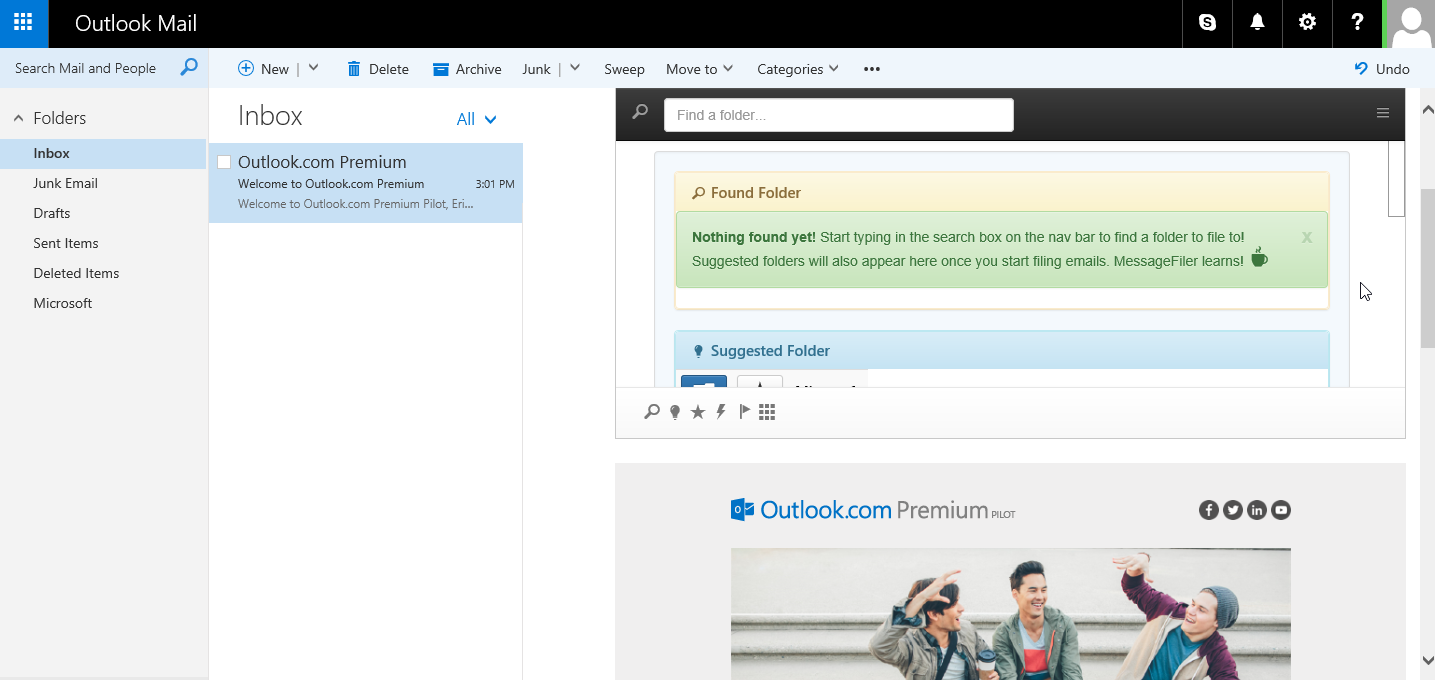Open the notifications bell

1257,22
